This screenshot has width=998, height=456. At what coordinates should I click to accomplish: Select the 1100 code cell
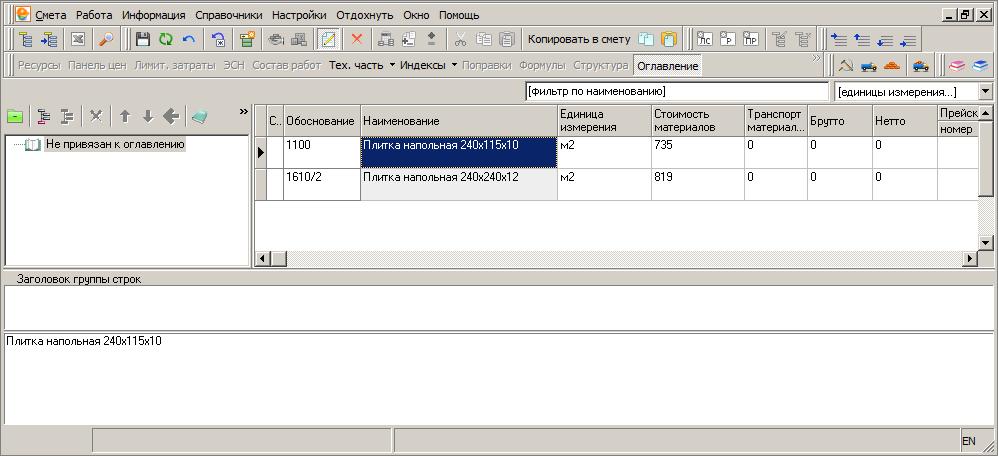pos(322,152)
